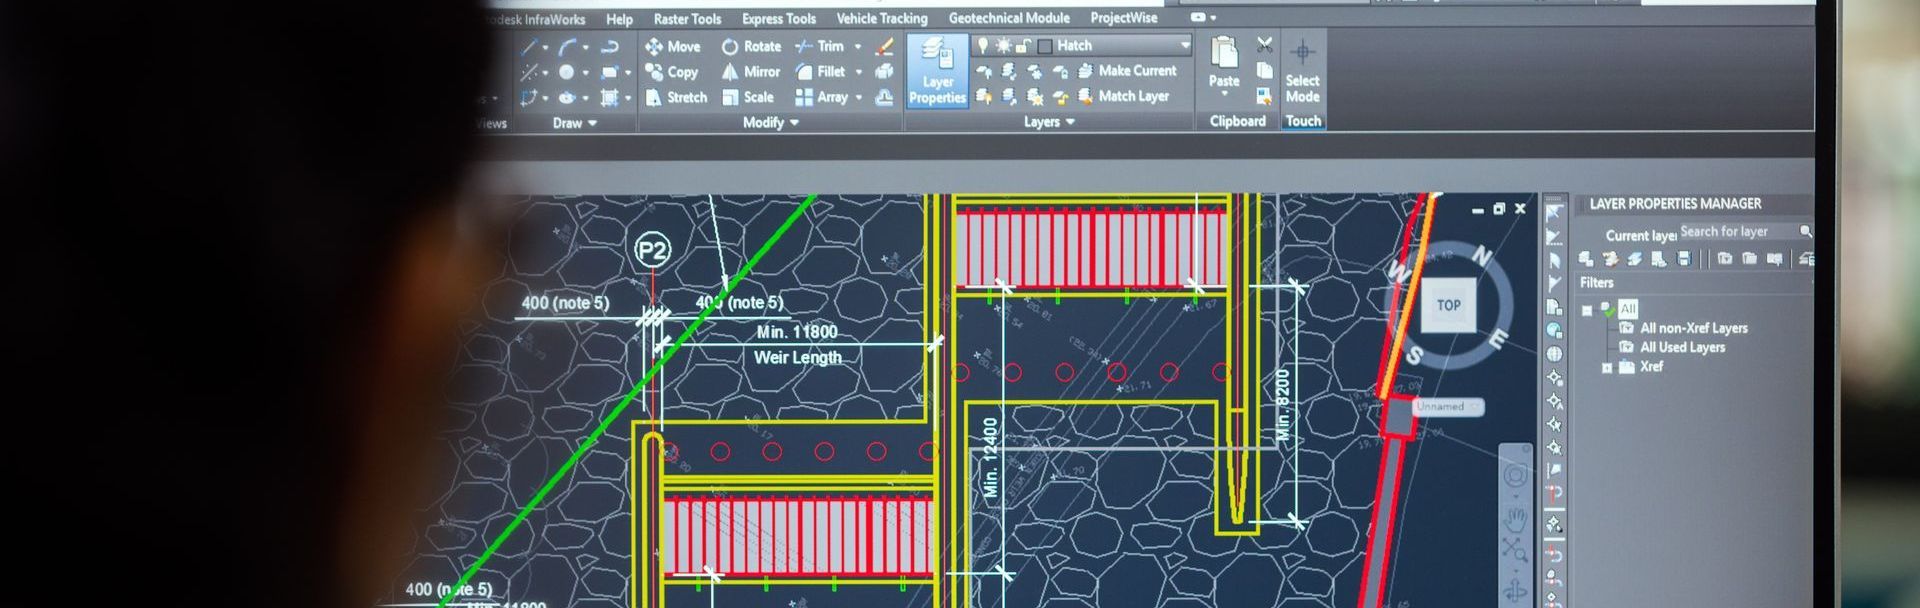Image resolution: width=1920 pixels, height=608 pixels.
Task: Open the steering wheel in navigation bar
Action: pyautogui.click(x=1515, y=477)
